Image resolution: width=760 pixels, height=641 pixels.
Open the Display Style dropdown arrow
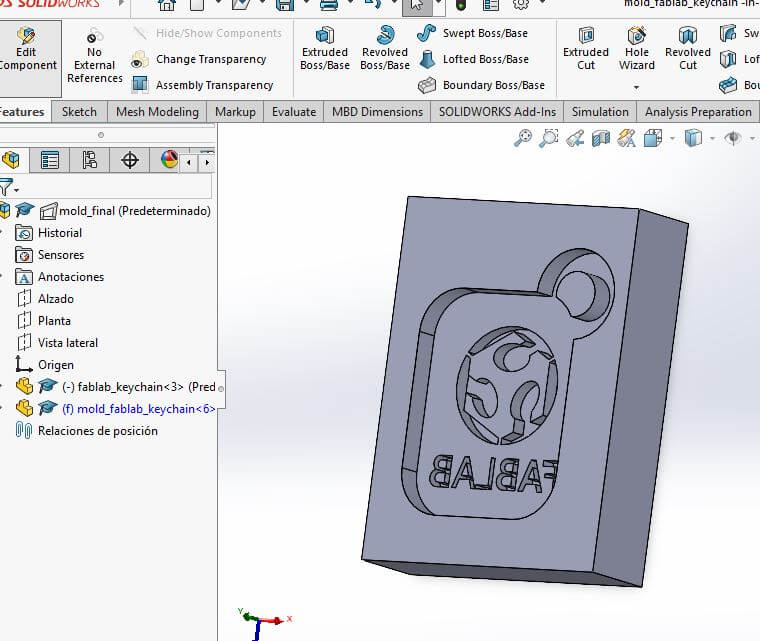(712, 139)
